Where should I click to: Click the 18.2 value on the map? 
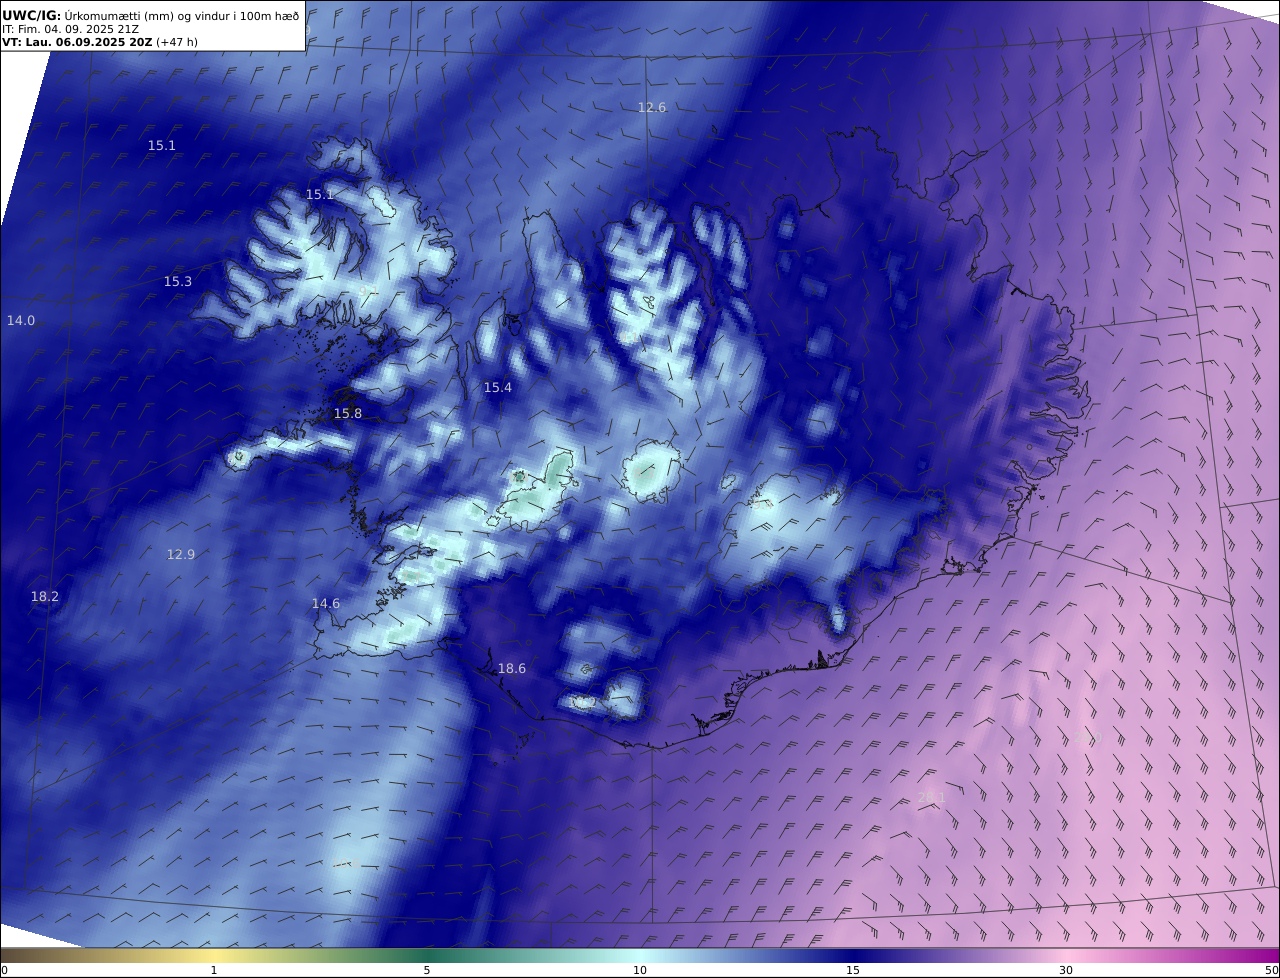(45, 596)
